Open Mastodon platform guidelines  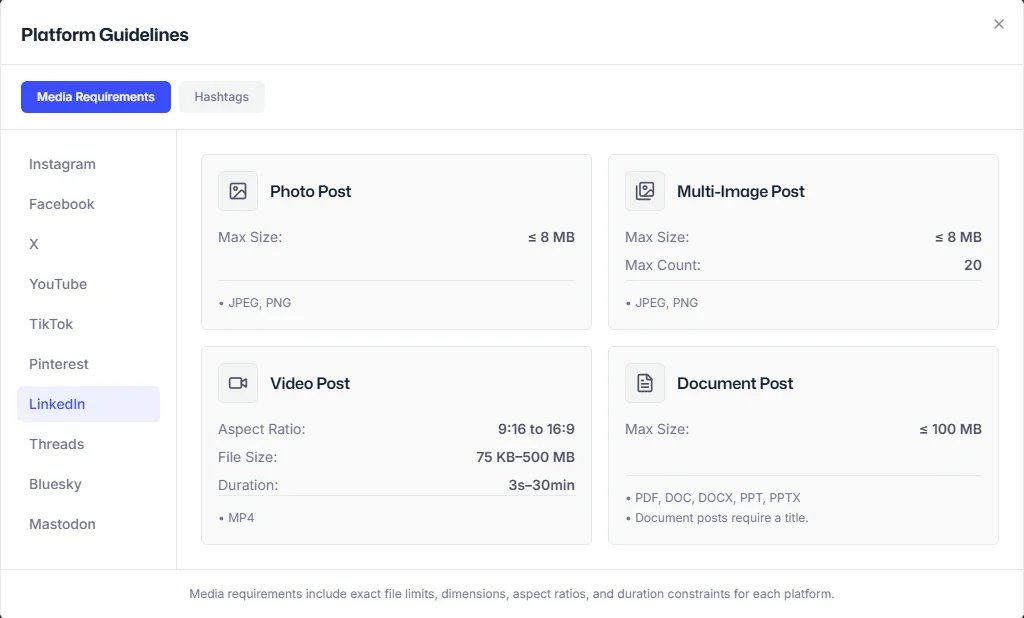[x=89, y=524]
